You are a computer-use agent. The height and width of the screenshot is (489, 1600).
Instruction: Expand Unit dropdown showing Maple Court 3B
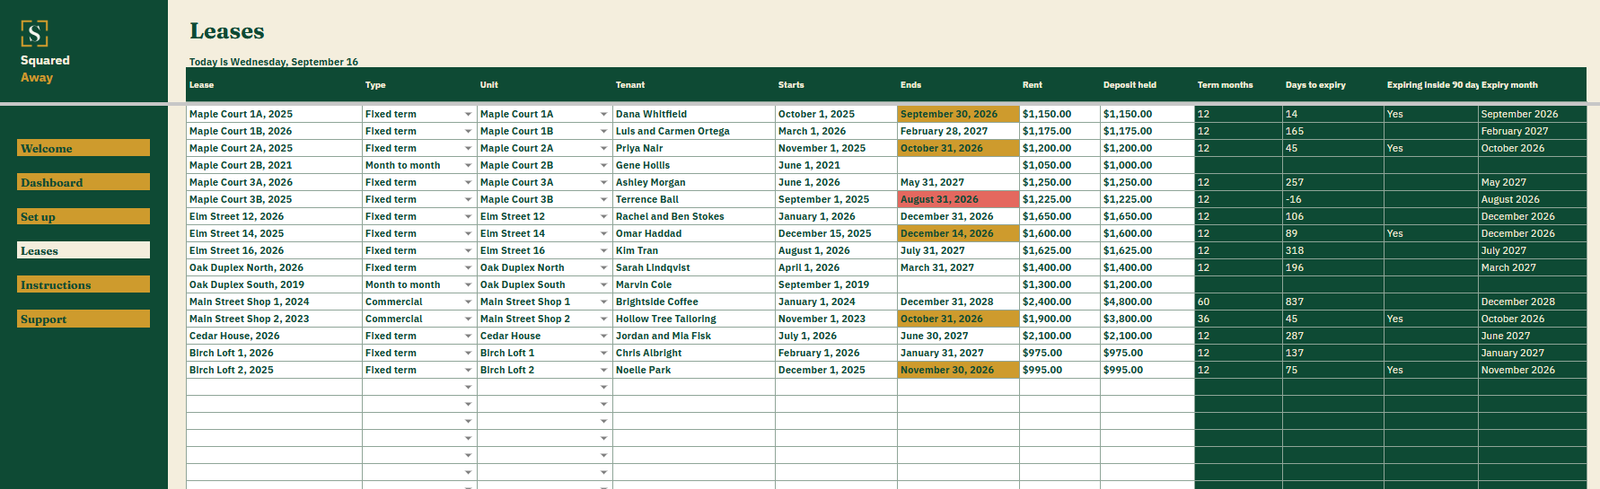tap(604, 199)
